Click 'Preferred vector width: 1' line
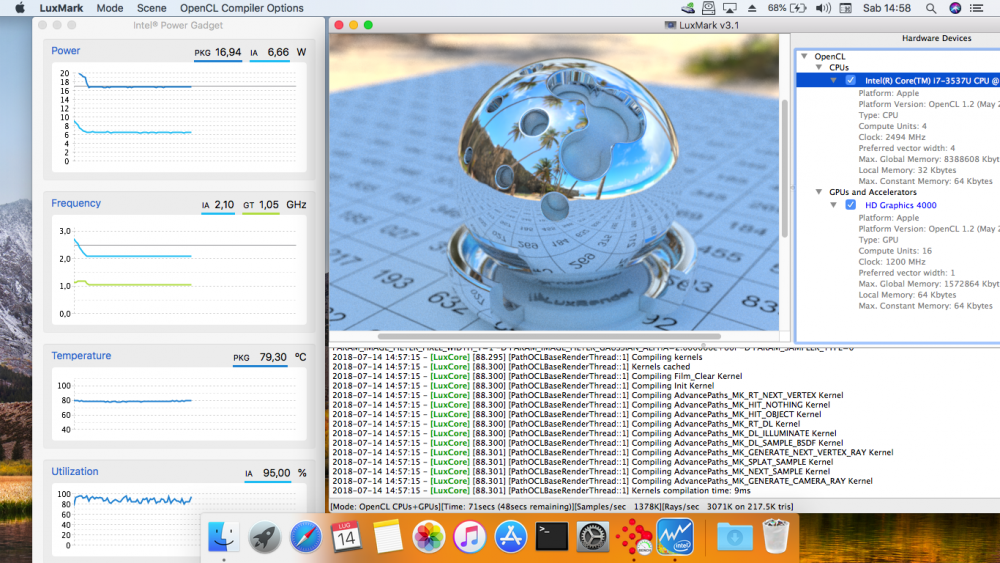Image resolution: width=1000 pixels, height=563 pixels. coord(906,272)
